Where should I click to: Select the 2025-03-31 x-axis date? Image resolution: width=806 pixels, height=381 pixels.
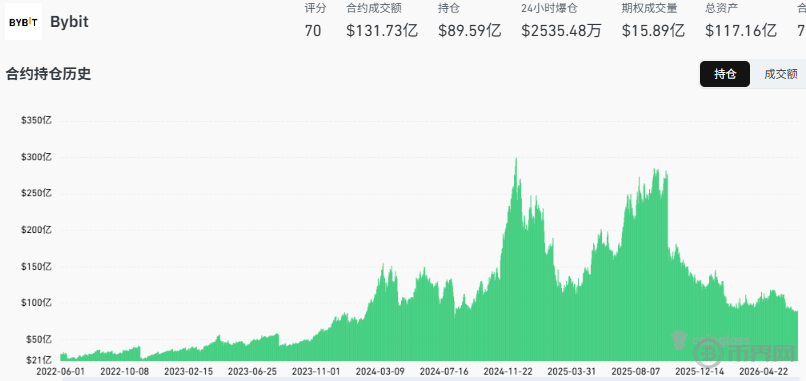[x=571, y=371]
